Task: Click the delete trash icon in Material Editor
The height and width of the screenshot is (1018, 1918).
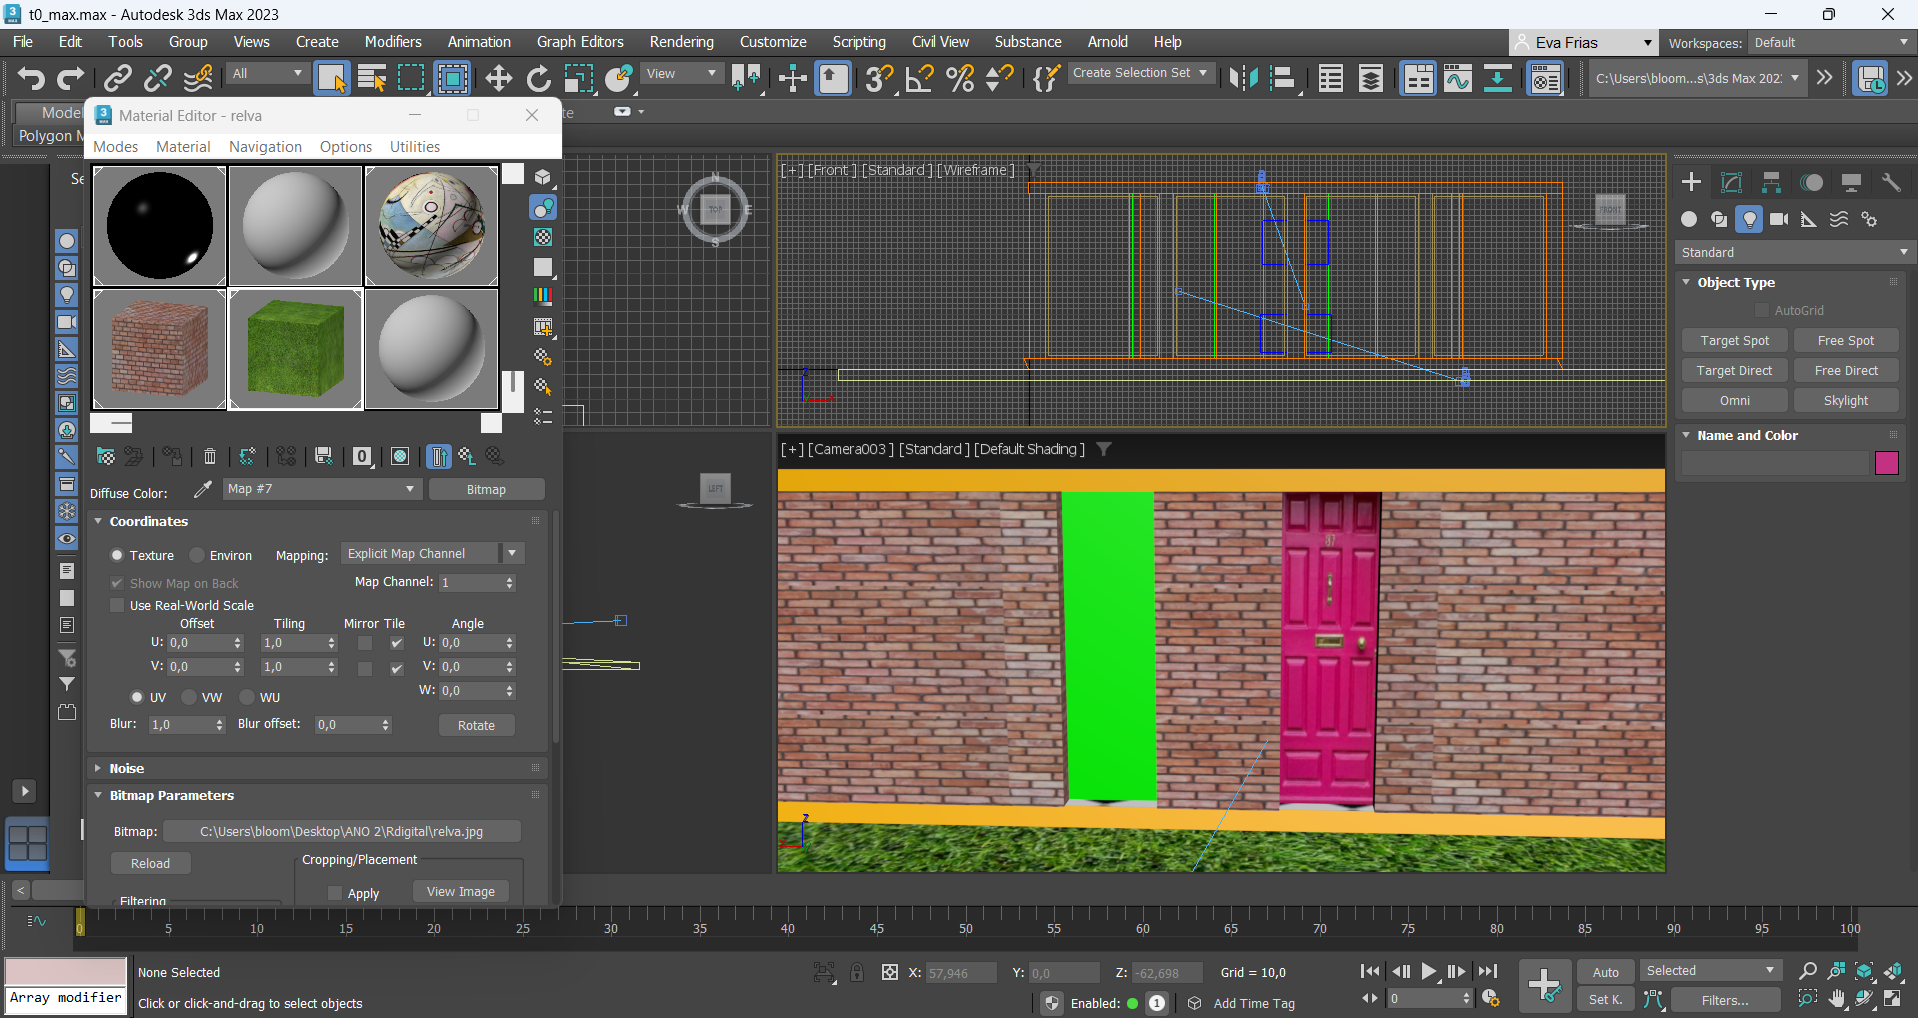Action: [x=210, y=457]
